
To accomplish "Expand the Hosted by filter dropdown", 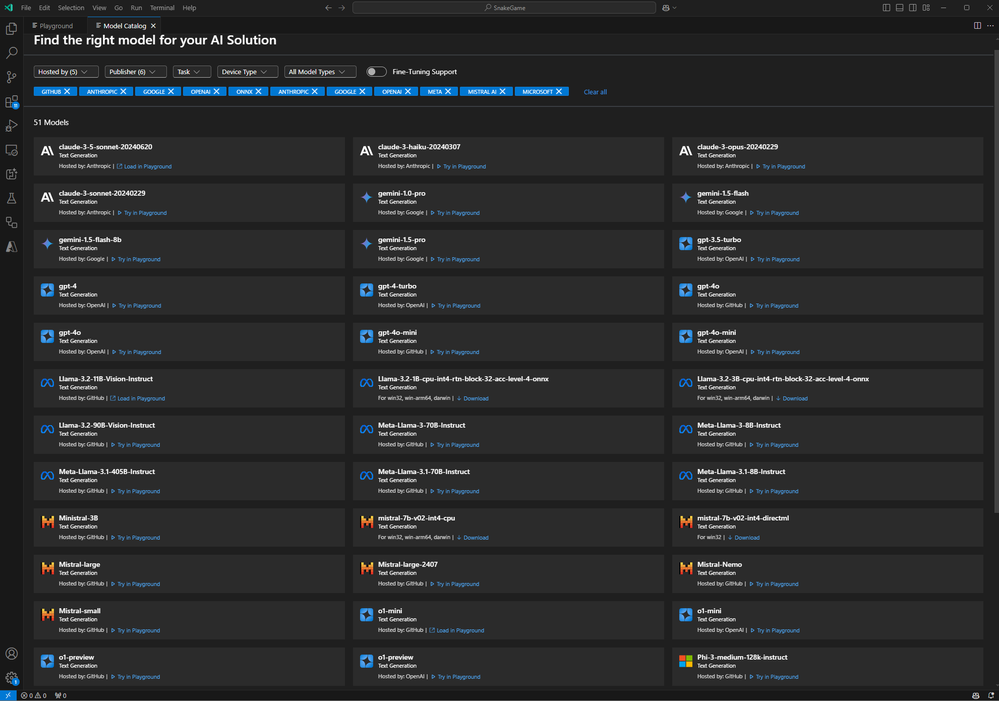I will pos(66,72).
